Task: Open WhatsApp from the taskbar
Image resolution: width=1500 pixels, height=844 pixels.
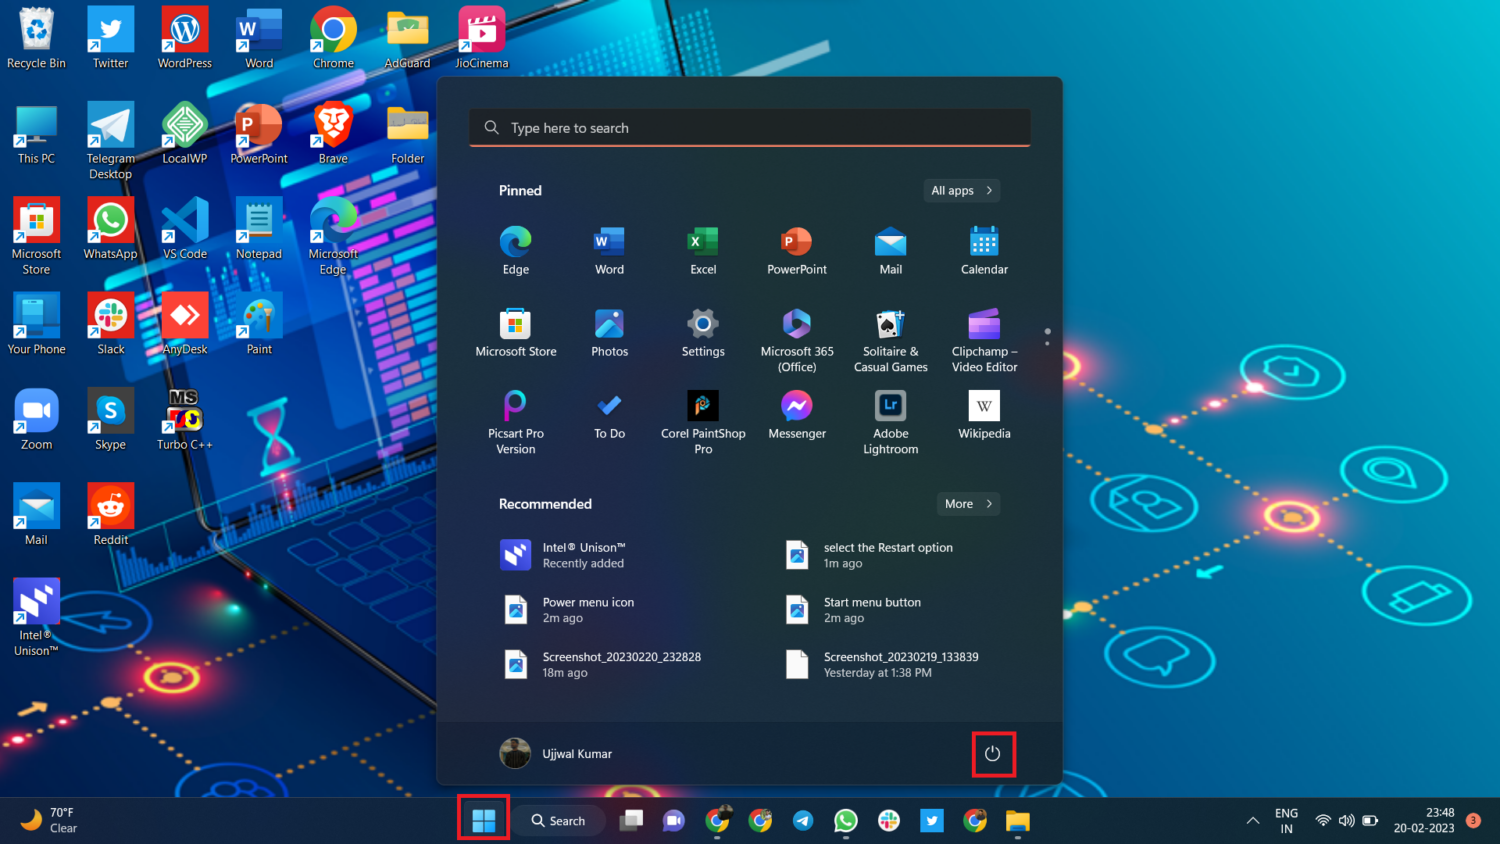Action: click(x=846, y=821)
